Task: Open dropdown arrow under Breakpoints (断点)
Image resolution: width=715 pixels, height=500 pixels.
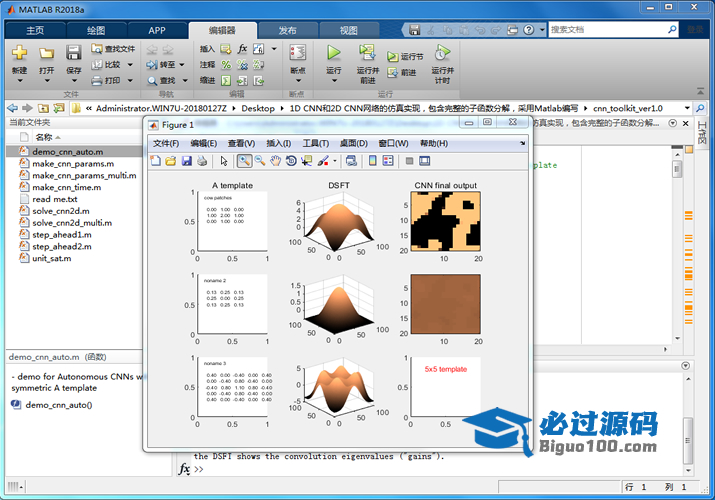Action: click(298, 81)
